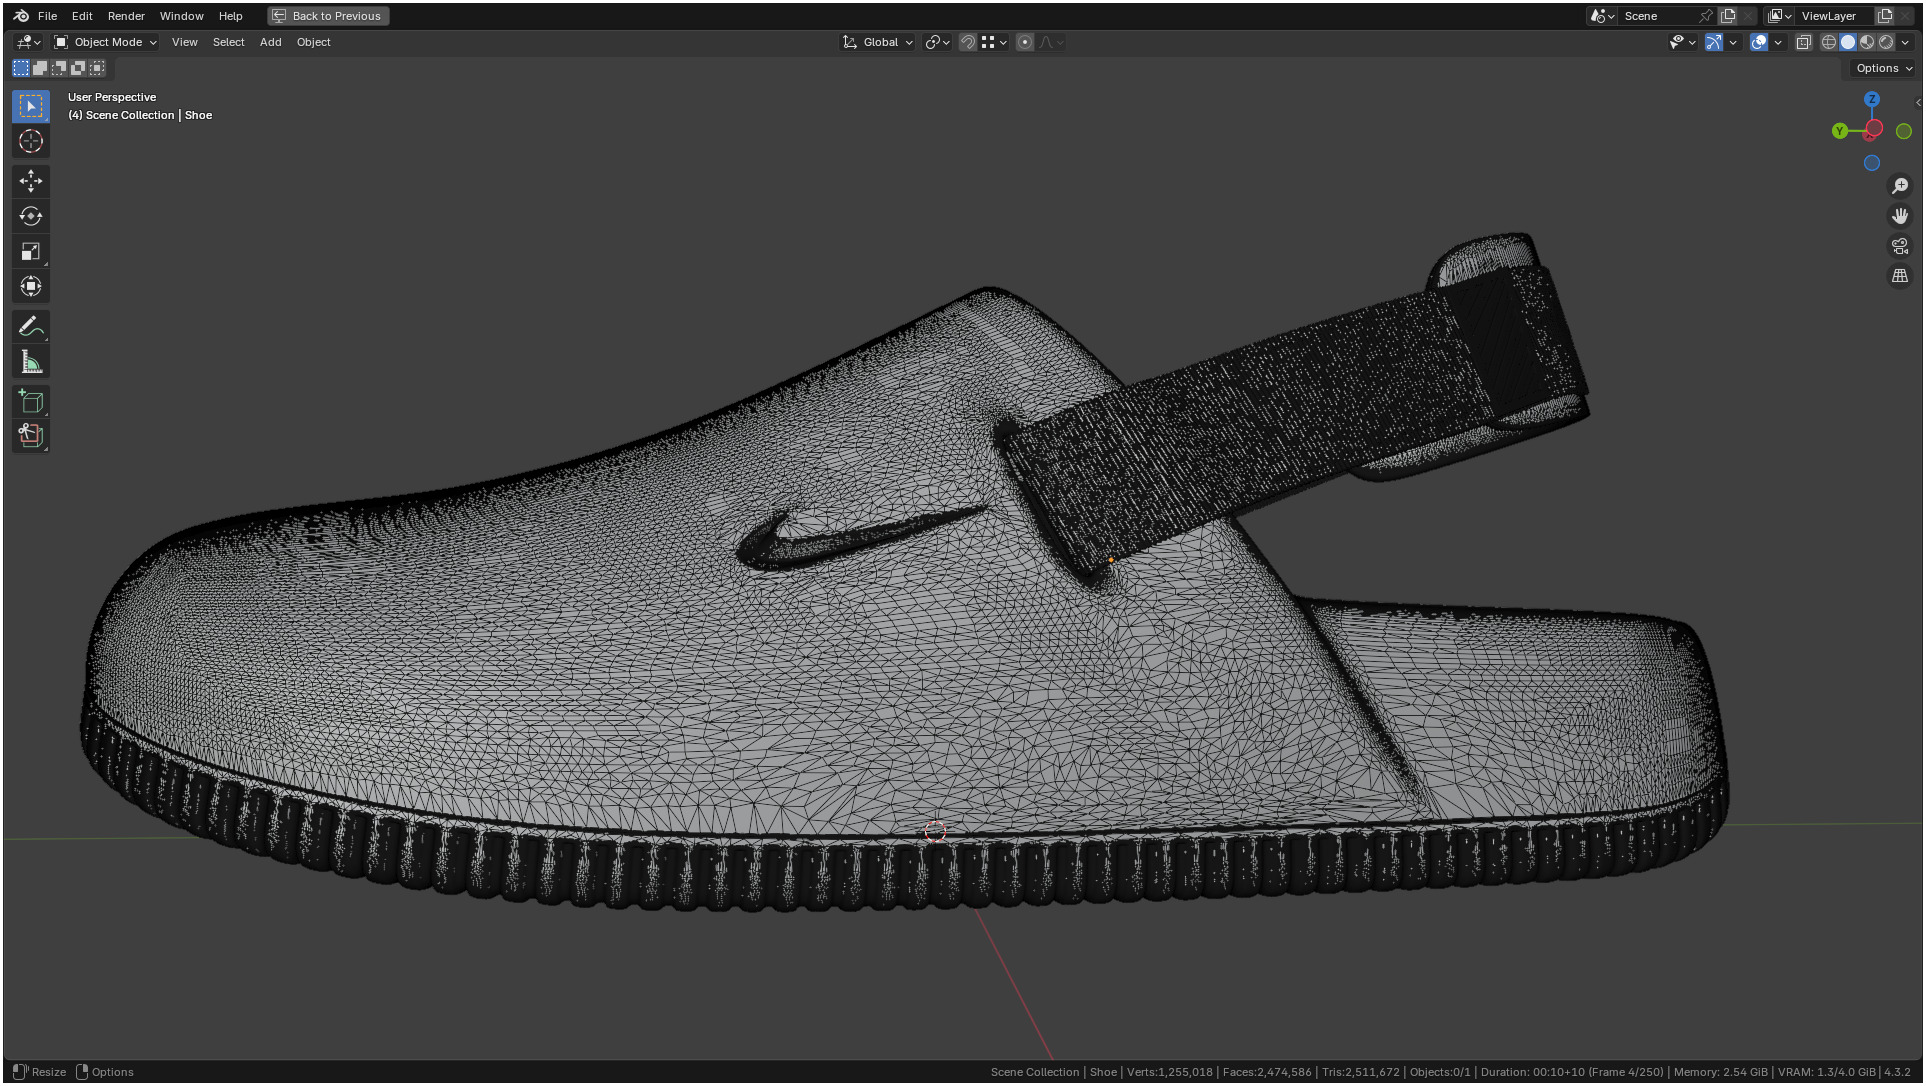Open selectability and visibility dropdown
Image resolution: width=1926 pixels, height=1086 pixels.
tap(1683, 42)
